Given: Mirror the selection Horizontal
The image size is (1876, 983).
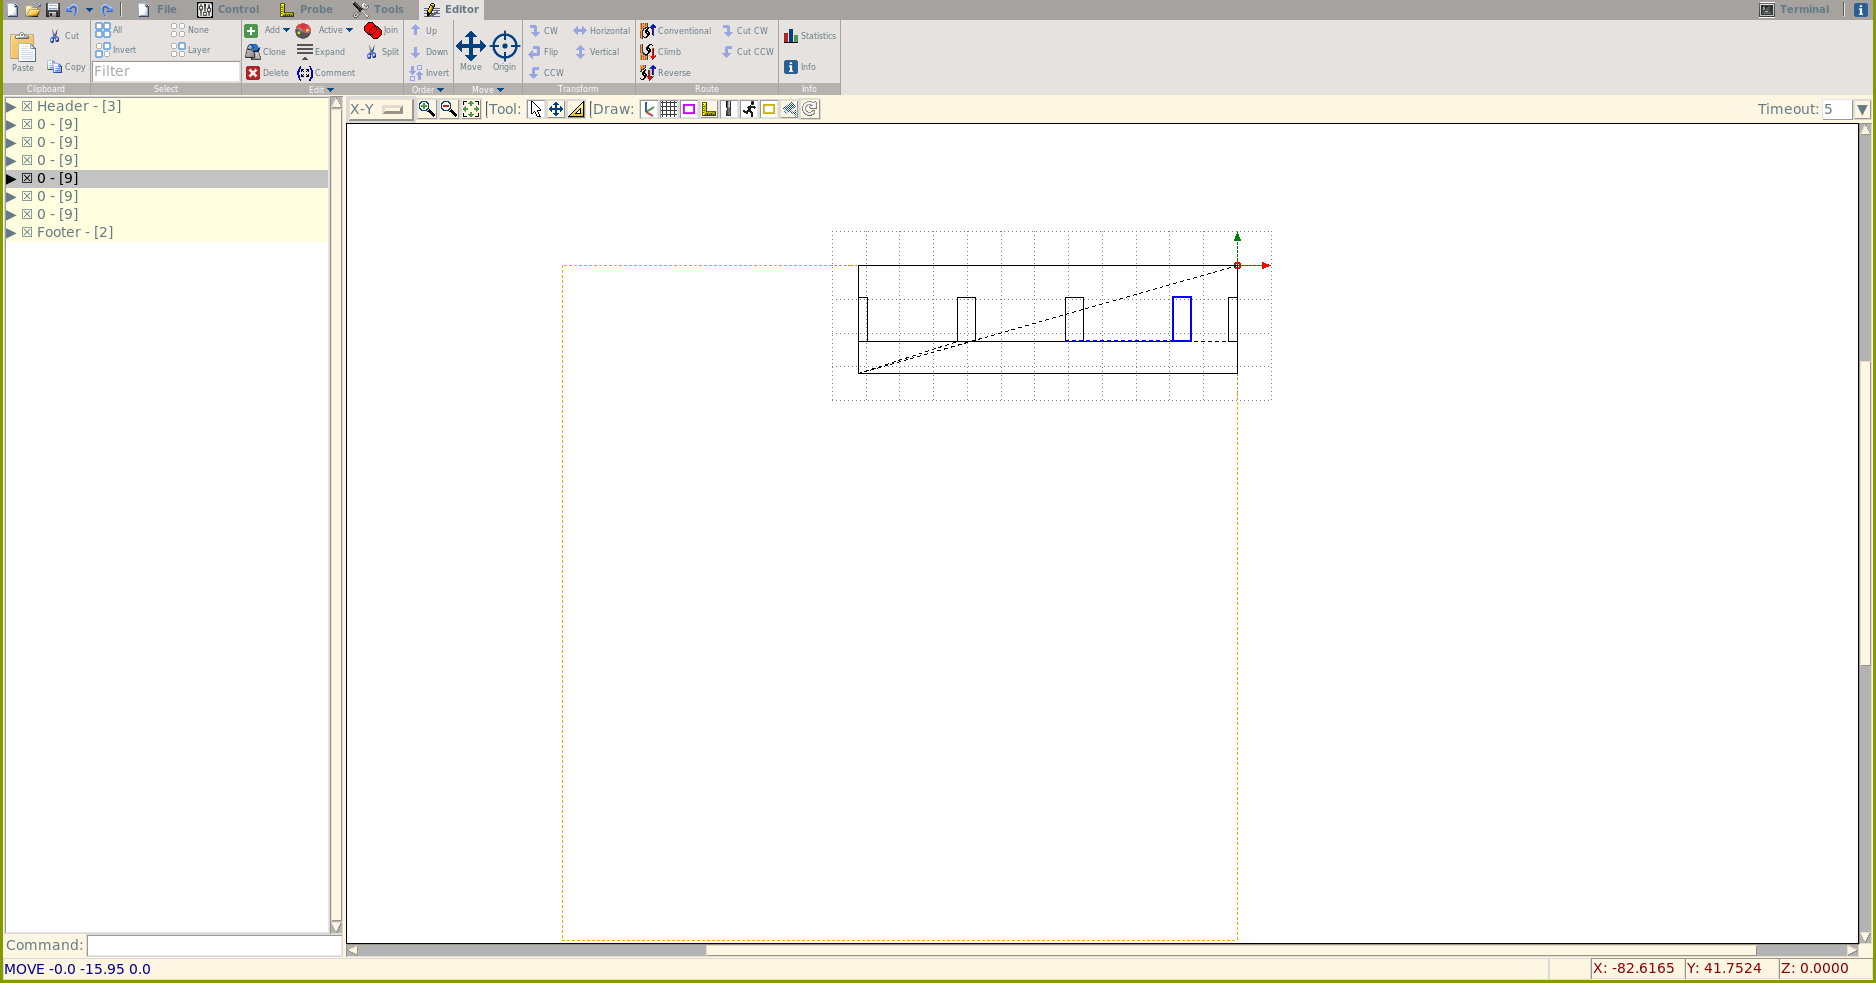Looking at the screenshot, I should click(x=601, y=31).
